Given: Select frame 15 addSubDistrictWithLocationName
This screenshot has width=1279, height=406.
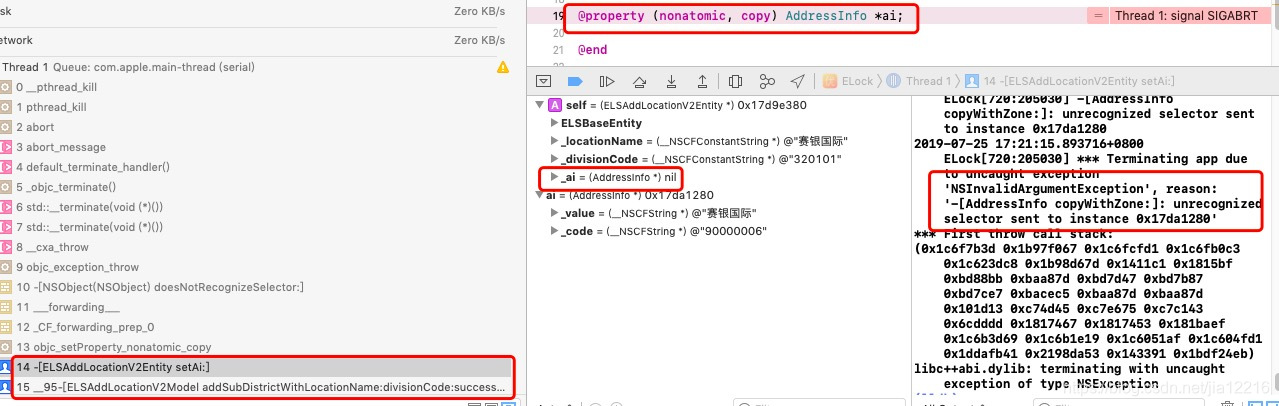Looking at the screenshot, I should [256, 386].
